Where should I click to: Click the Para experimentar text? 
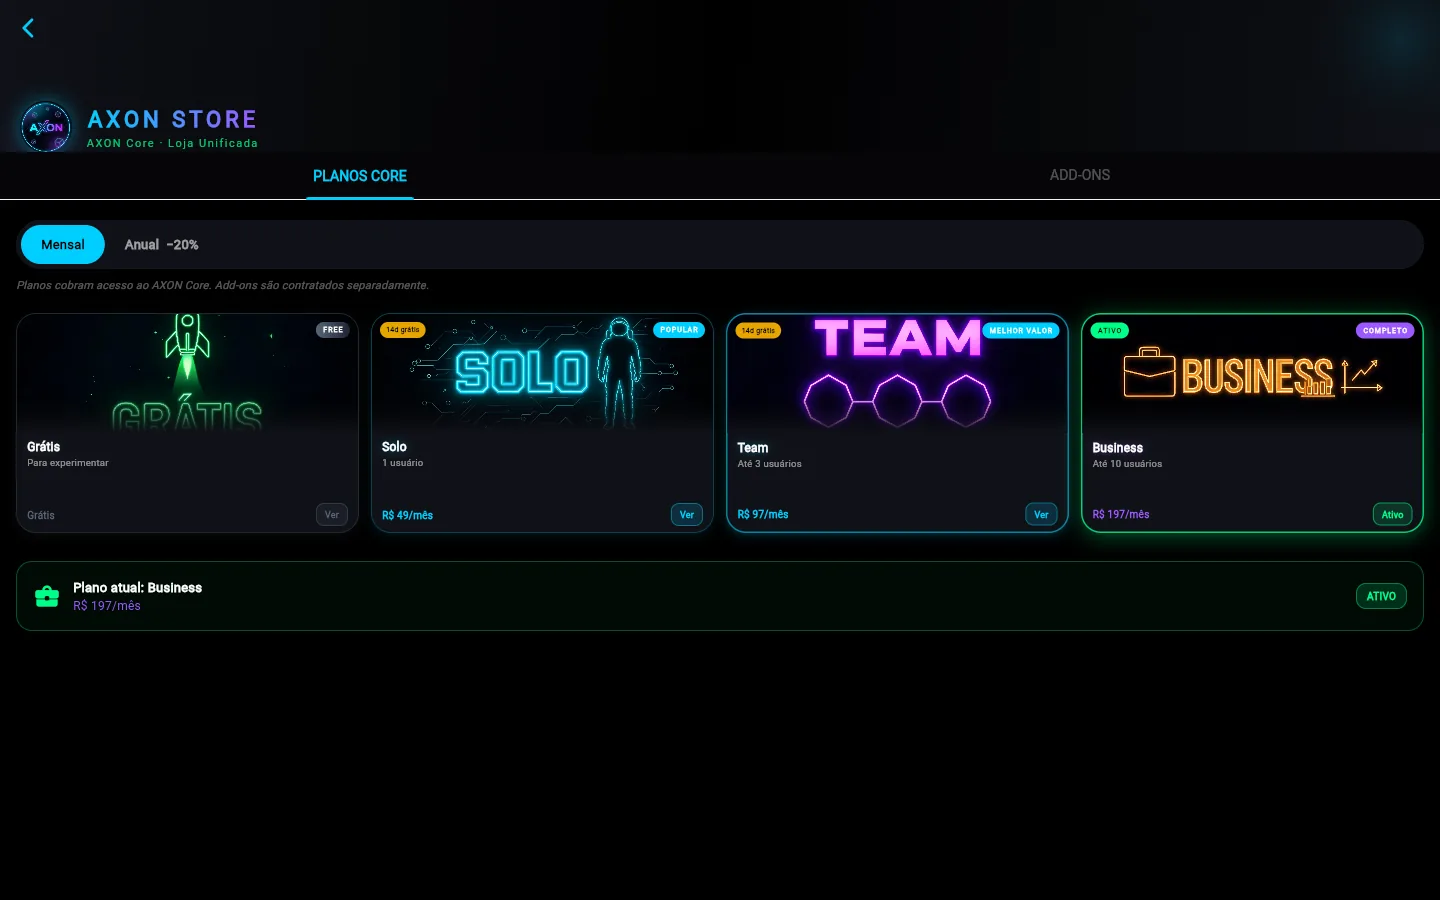(x=68, y=463)
